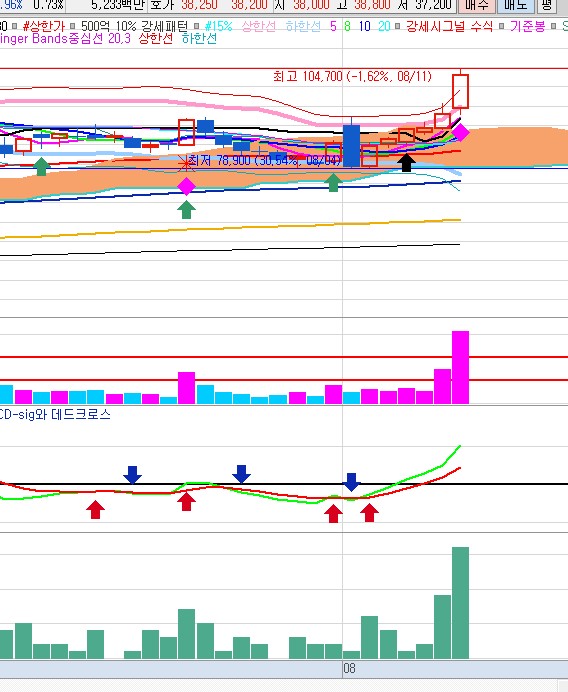Click the 37,200 low price value
Image resolution: width=568 pixels, height=692 pixels.
click(433, 5)
